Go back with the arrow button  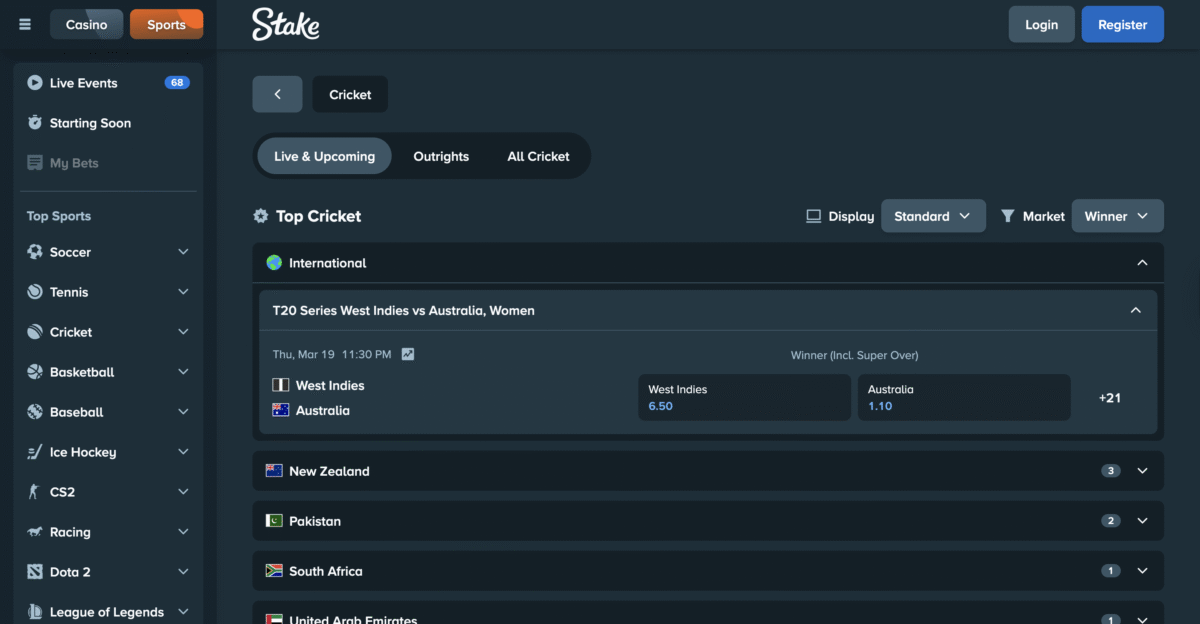(277, 94)
